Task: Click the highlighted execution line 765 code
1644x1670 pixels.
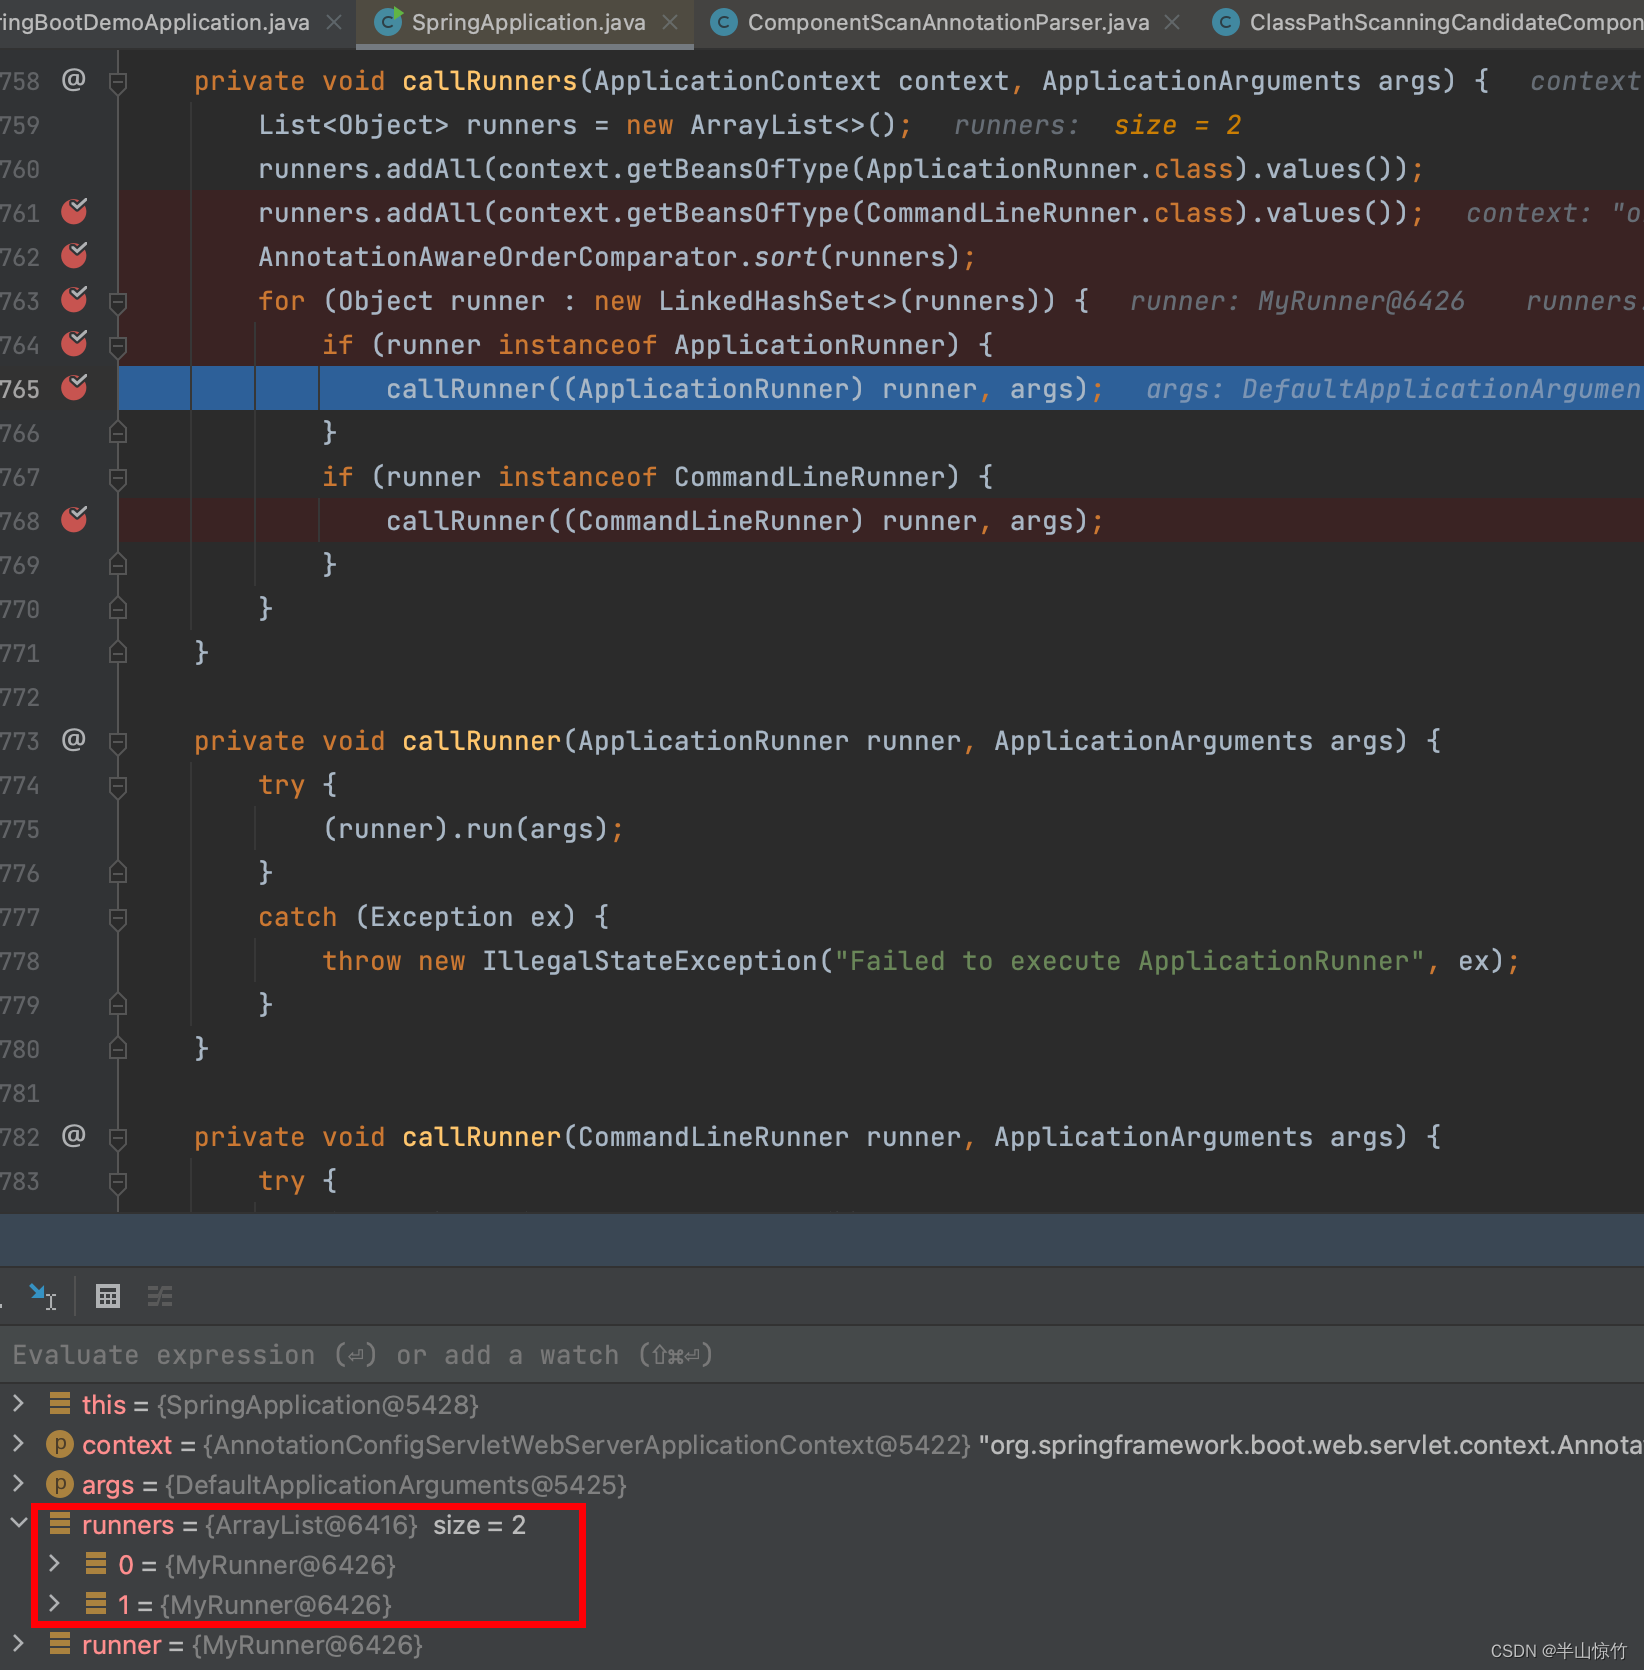Action: coord(745,389)
